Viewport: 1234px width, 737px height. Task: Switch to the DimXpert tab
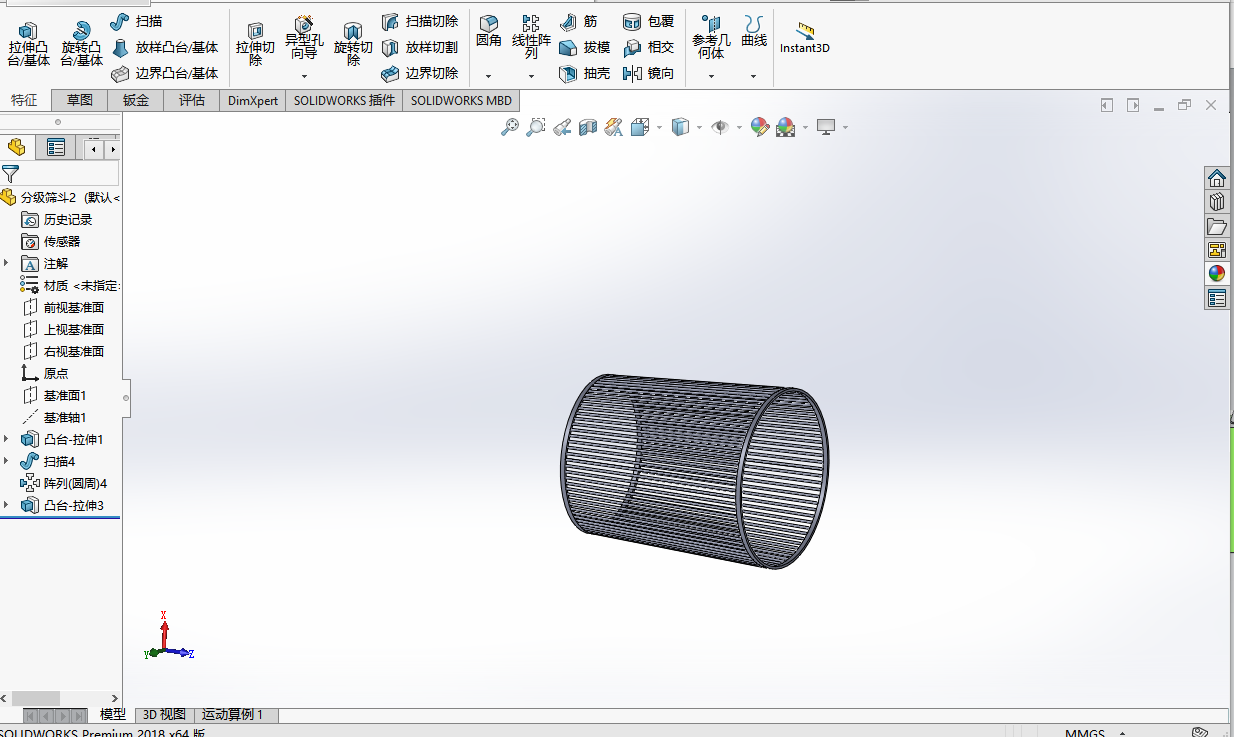253,100
